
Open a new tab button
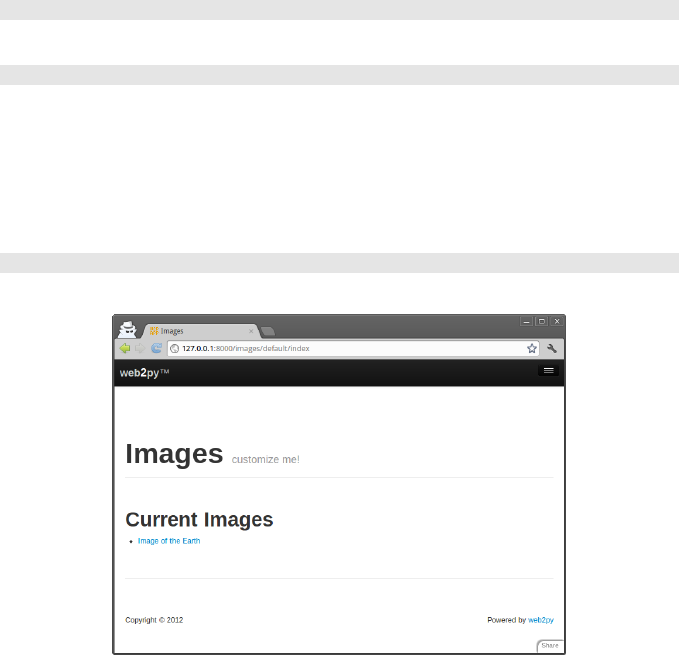click(268, 332)
